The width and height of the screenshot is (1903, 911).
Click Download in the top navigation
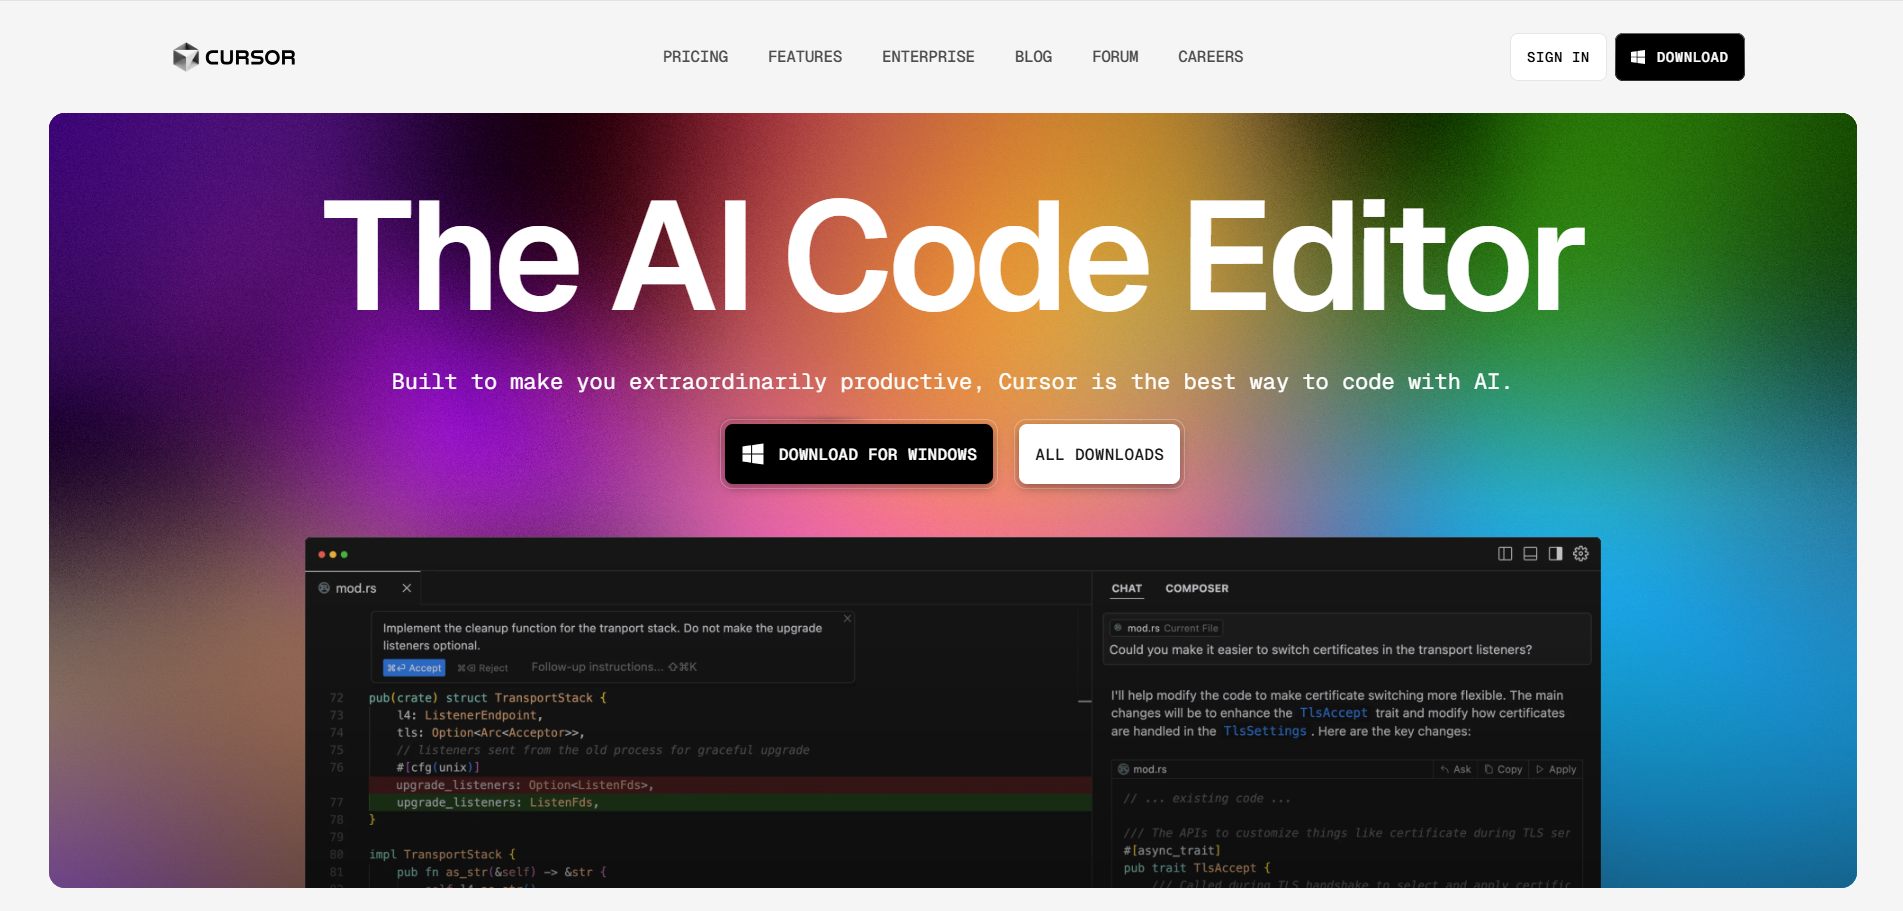(1680, 57)
